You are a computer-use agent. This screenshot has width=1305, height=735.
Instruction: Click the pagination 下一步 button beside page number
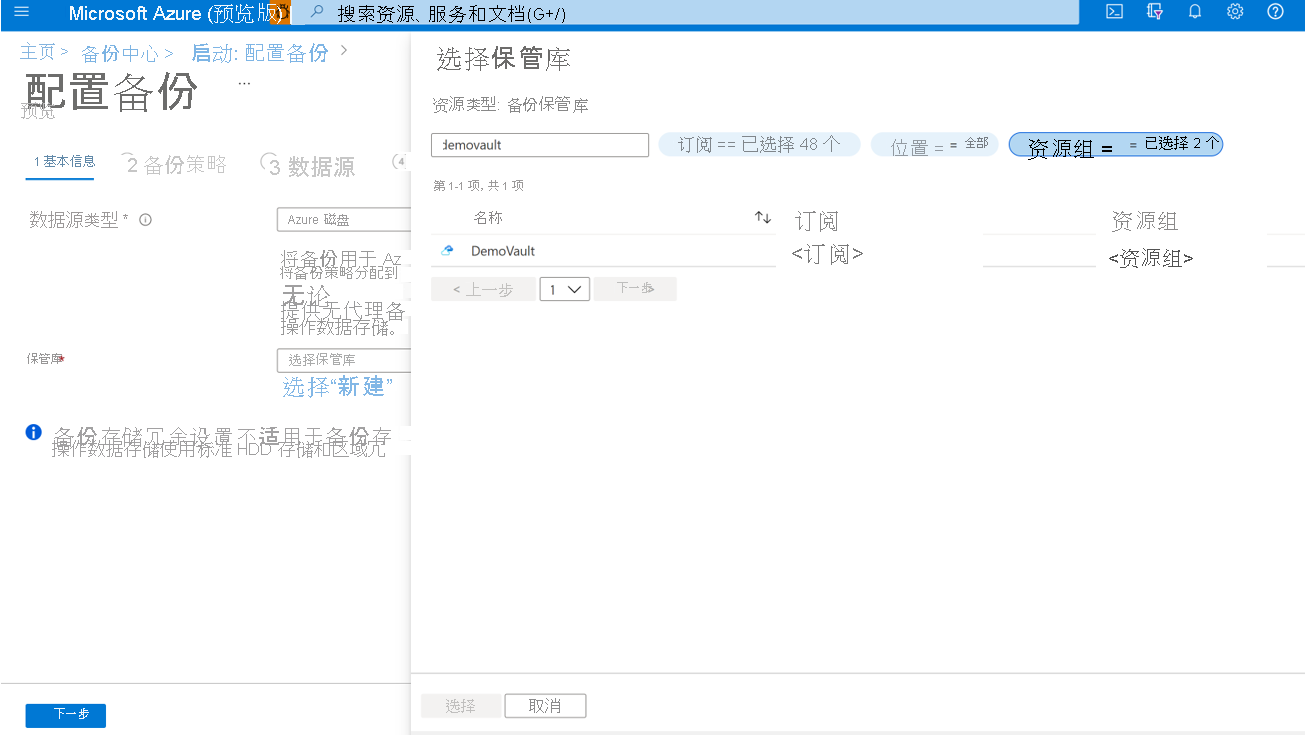click(635, 288)
